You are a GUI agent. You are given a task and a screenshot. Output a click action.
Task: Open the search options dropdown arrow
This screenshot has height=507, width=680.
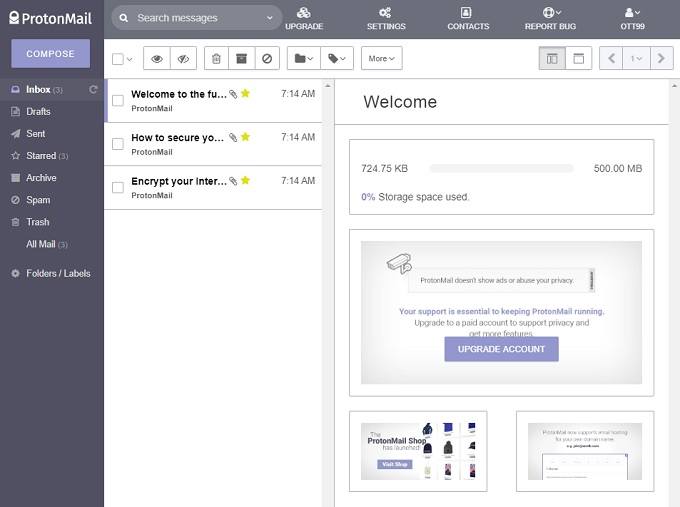(269, 18)
